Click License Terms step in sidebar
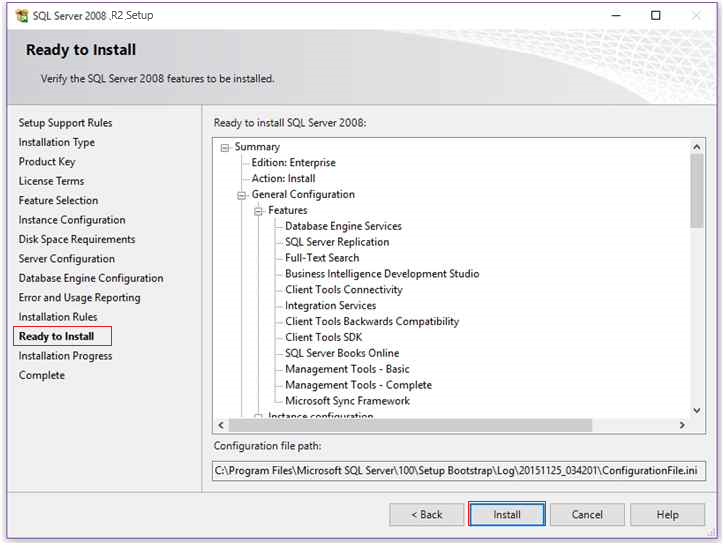 click(51, 181)
